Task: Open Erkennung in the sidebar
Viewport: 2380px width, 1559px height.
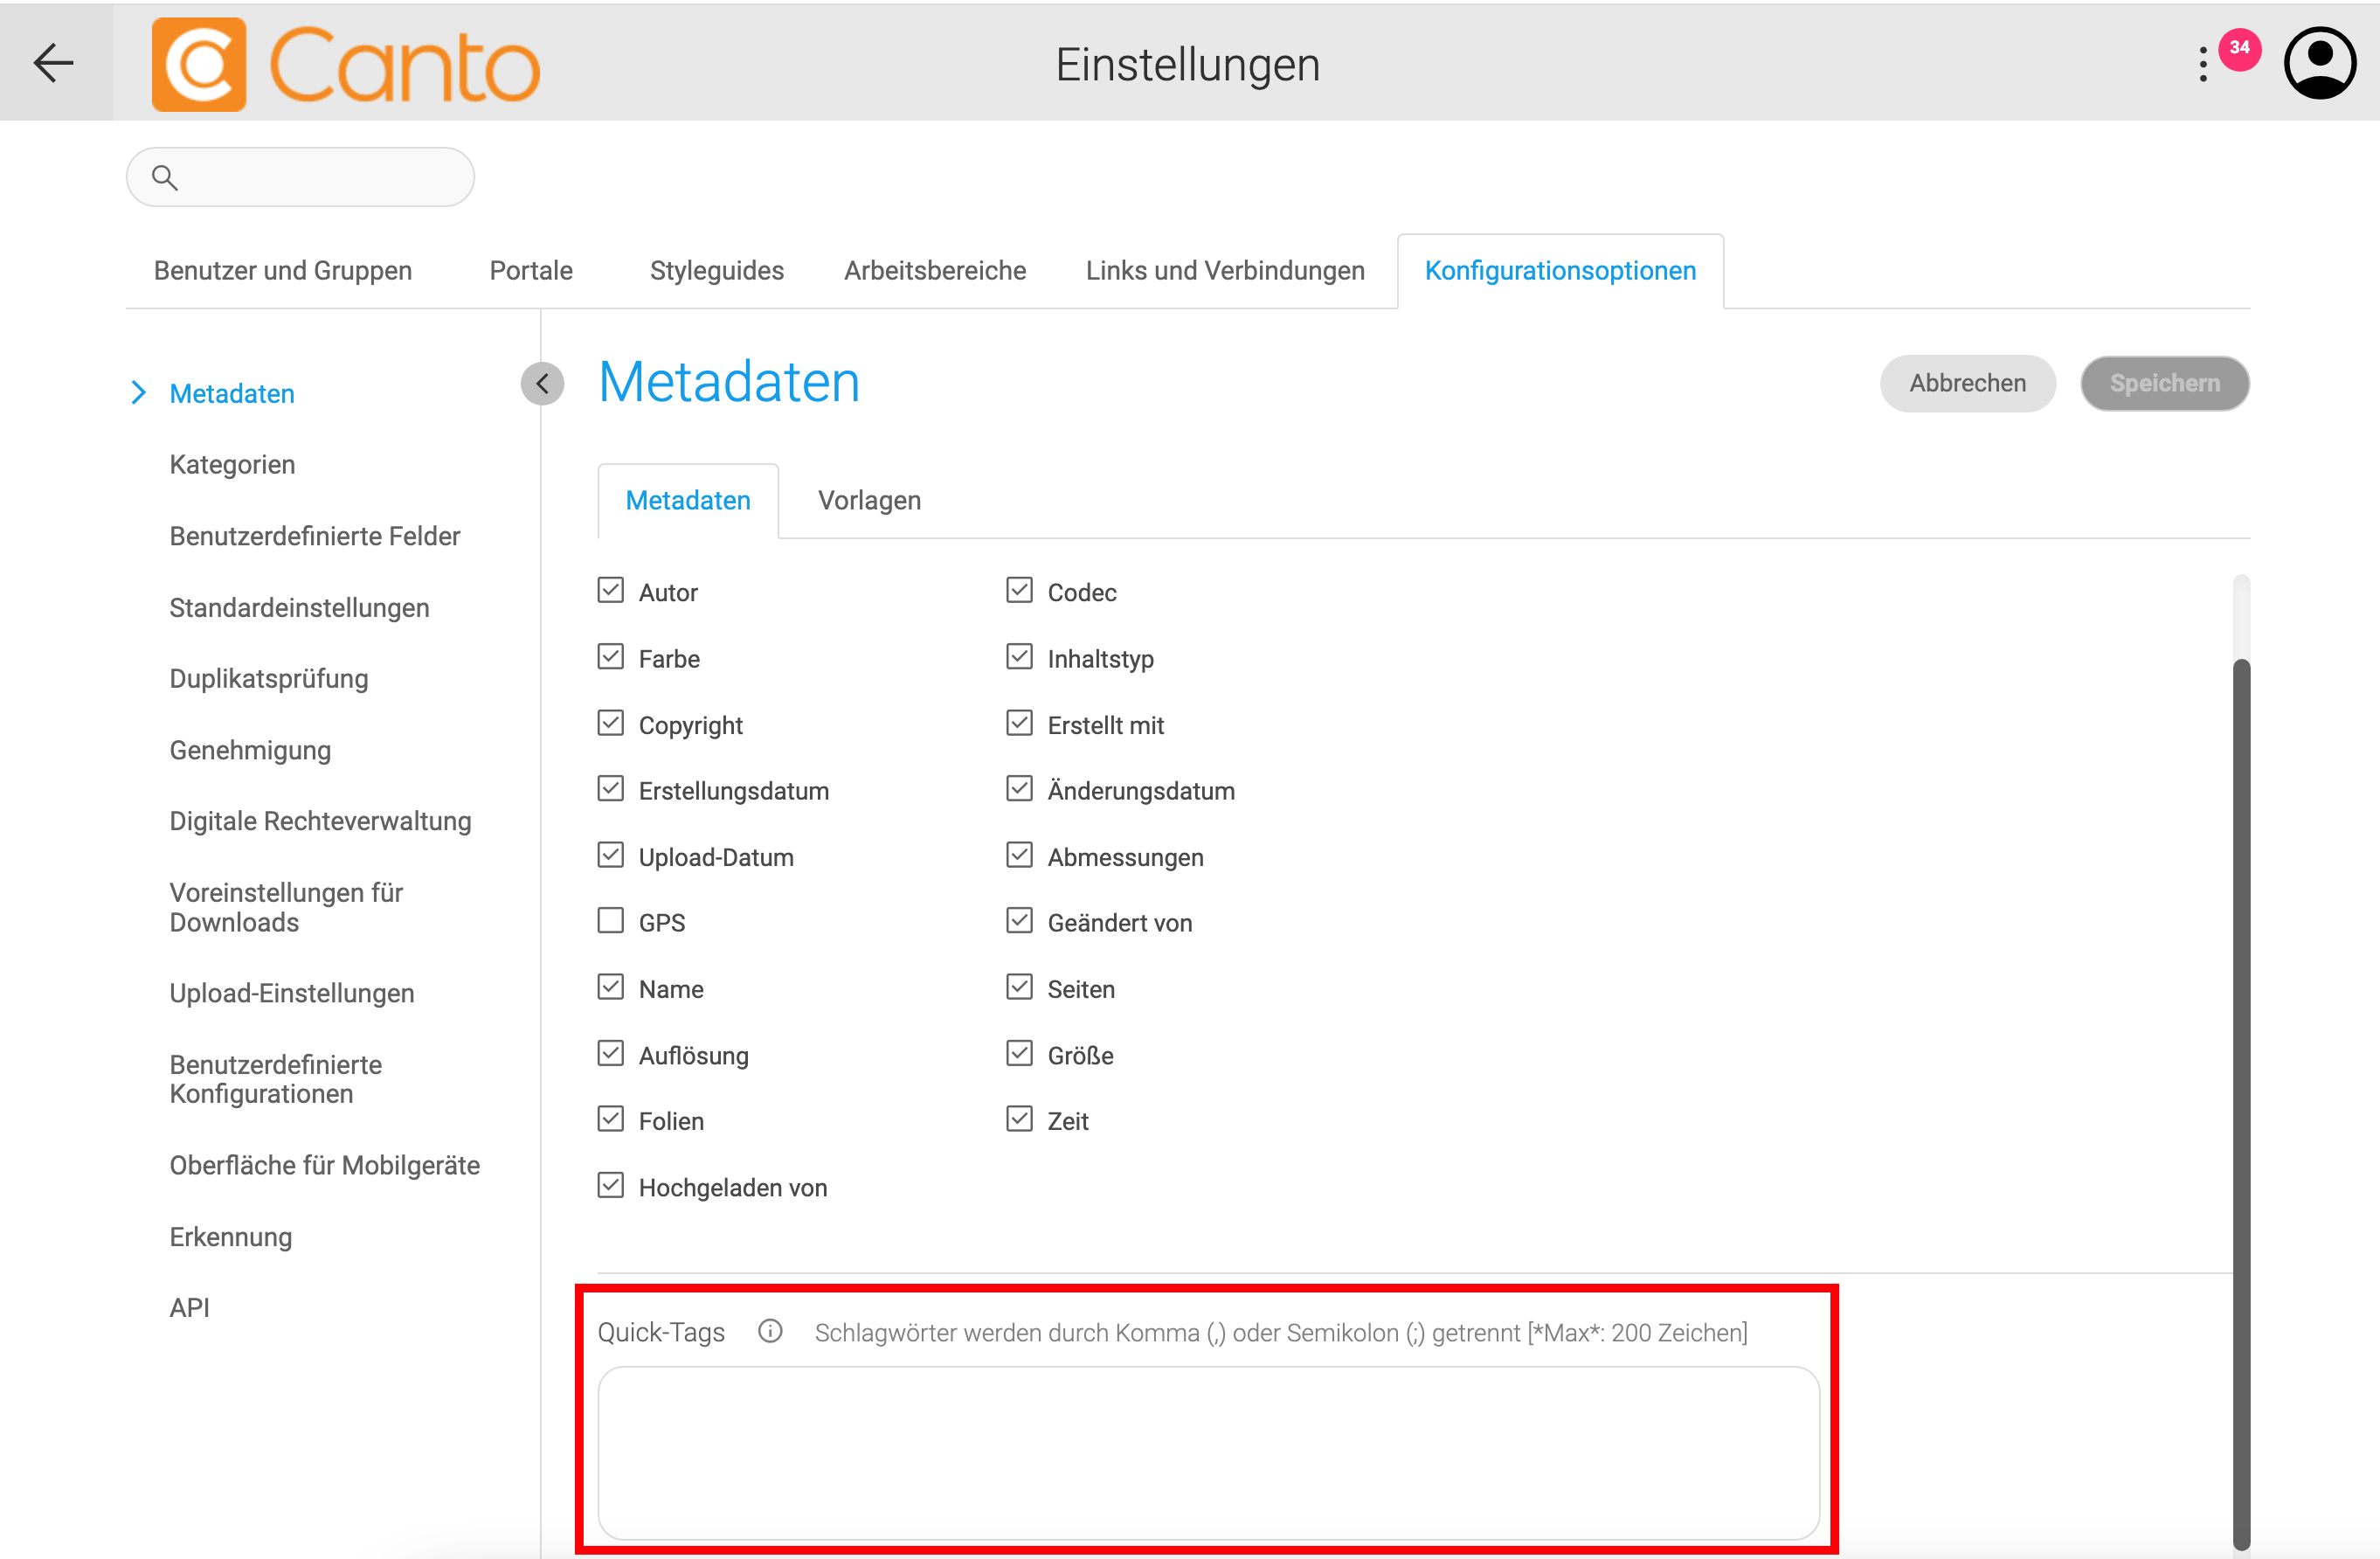Action: [x=231, y=1237]
